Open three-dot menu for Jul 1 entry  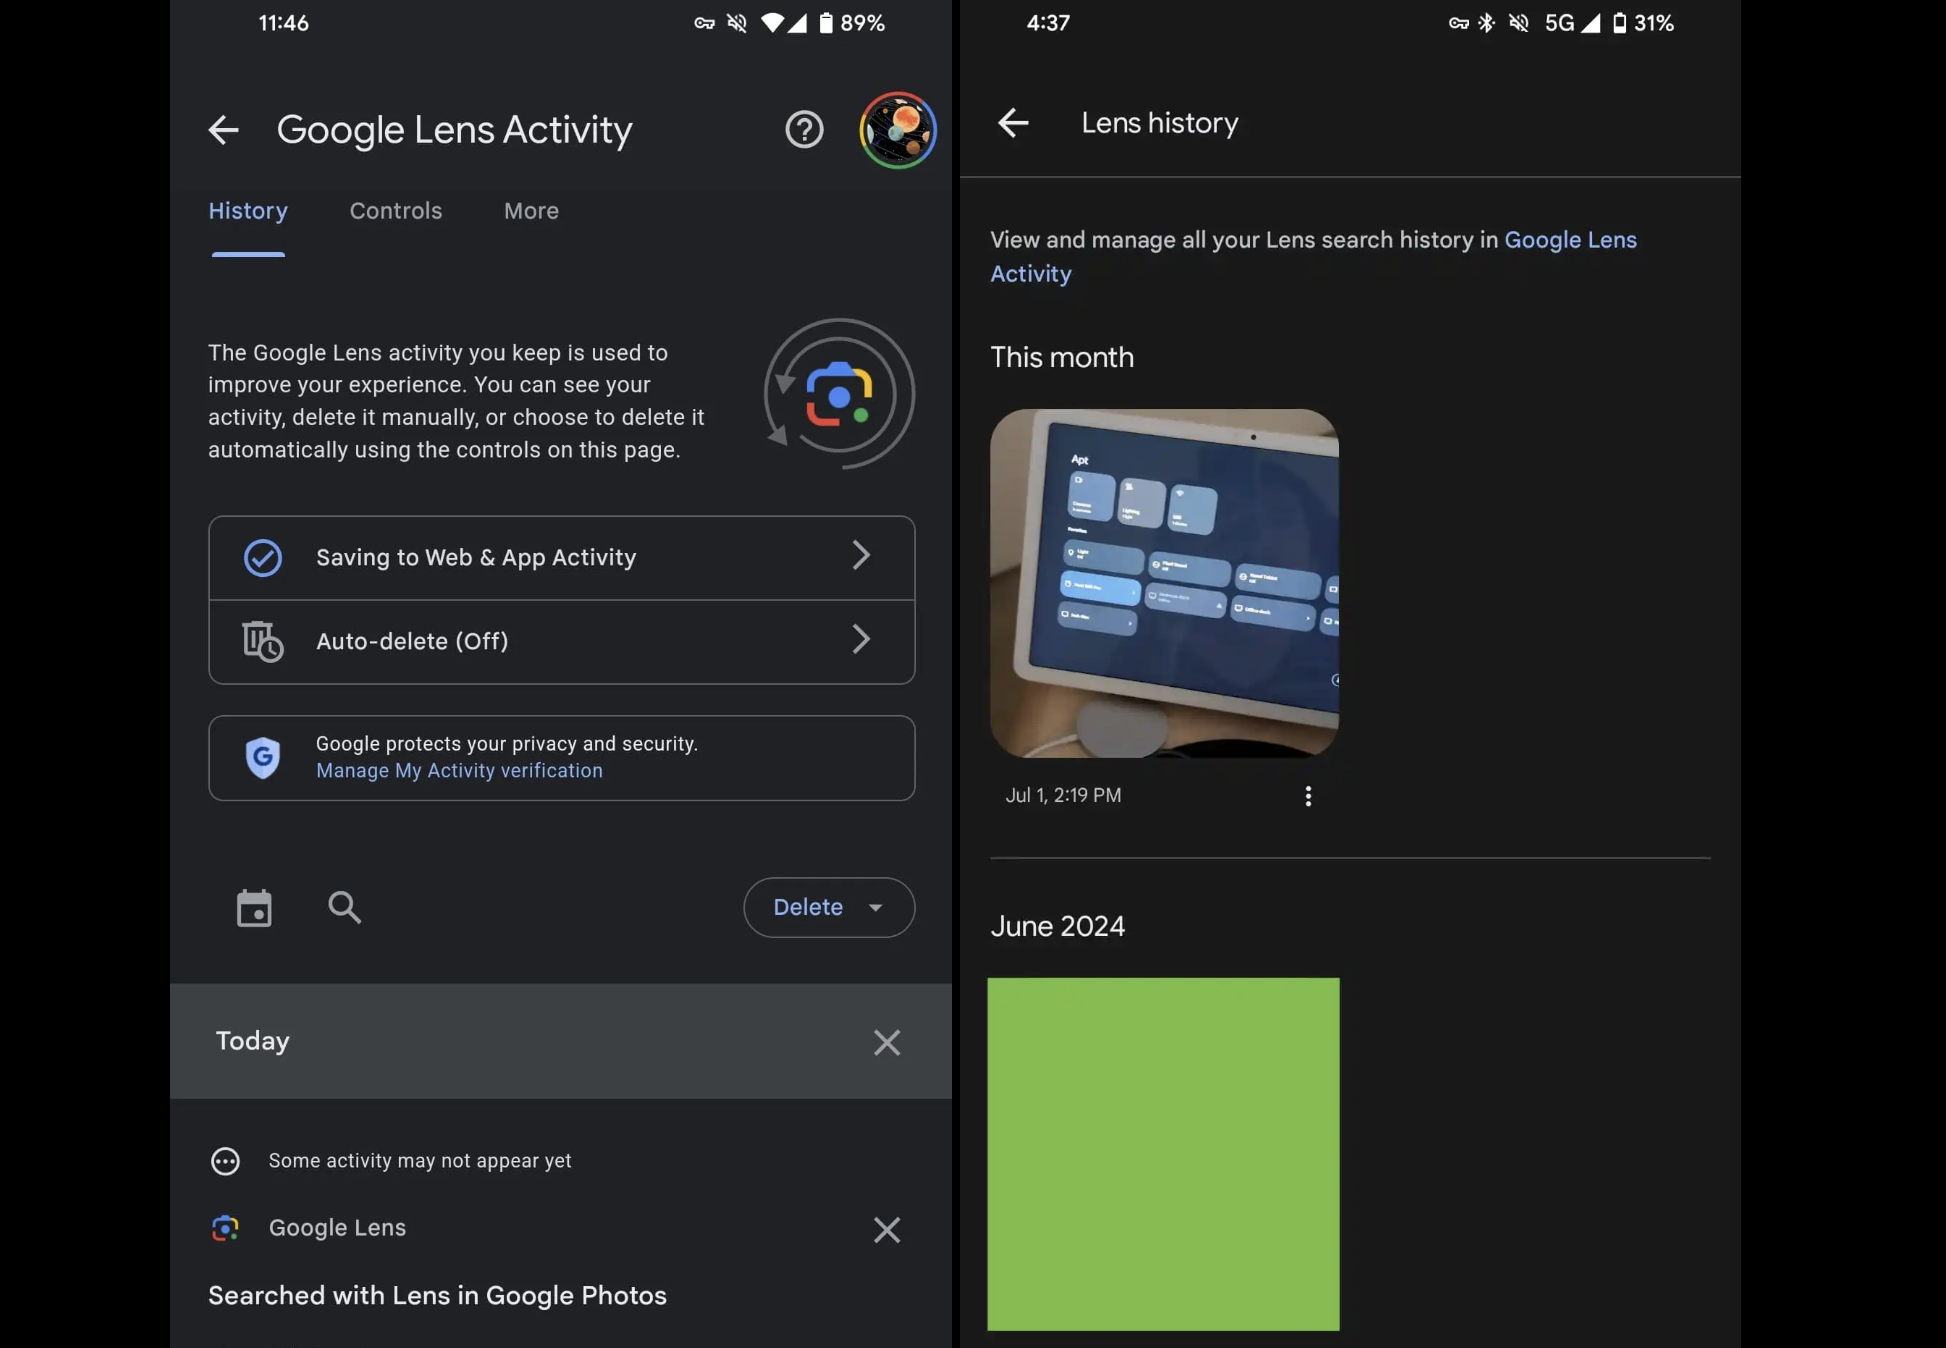[x=1308, y=796]
